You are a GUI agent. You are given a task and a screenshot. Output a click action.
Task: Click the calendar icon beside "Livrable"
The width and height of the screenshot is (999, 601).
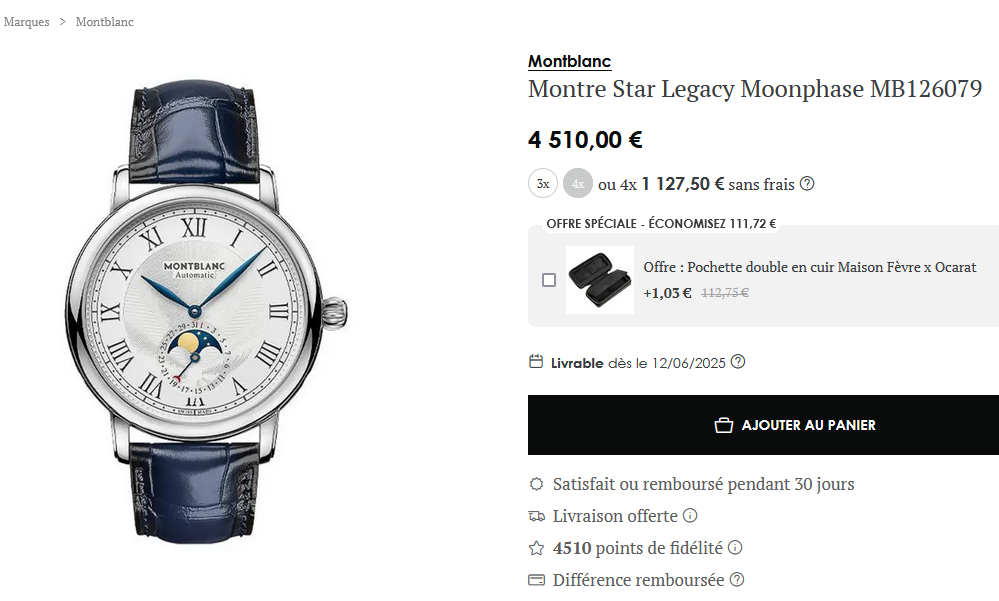536,362
